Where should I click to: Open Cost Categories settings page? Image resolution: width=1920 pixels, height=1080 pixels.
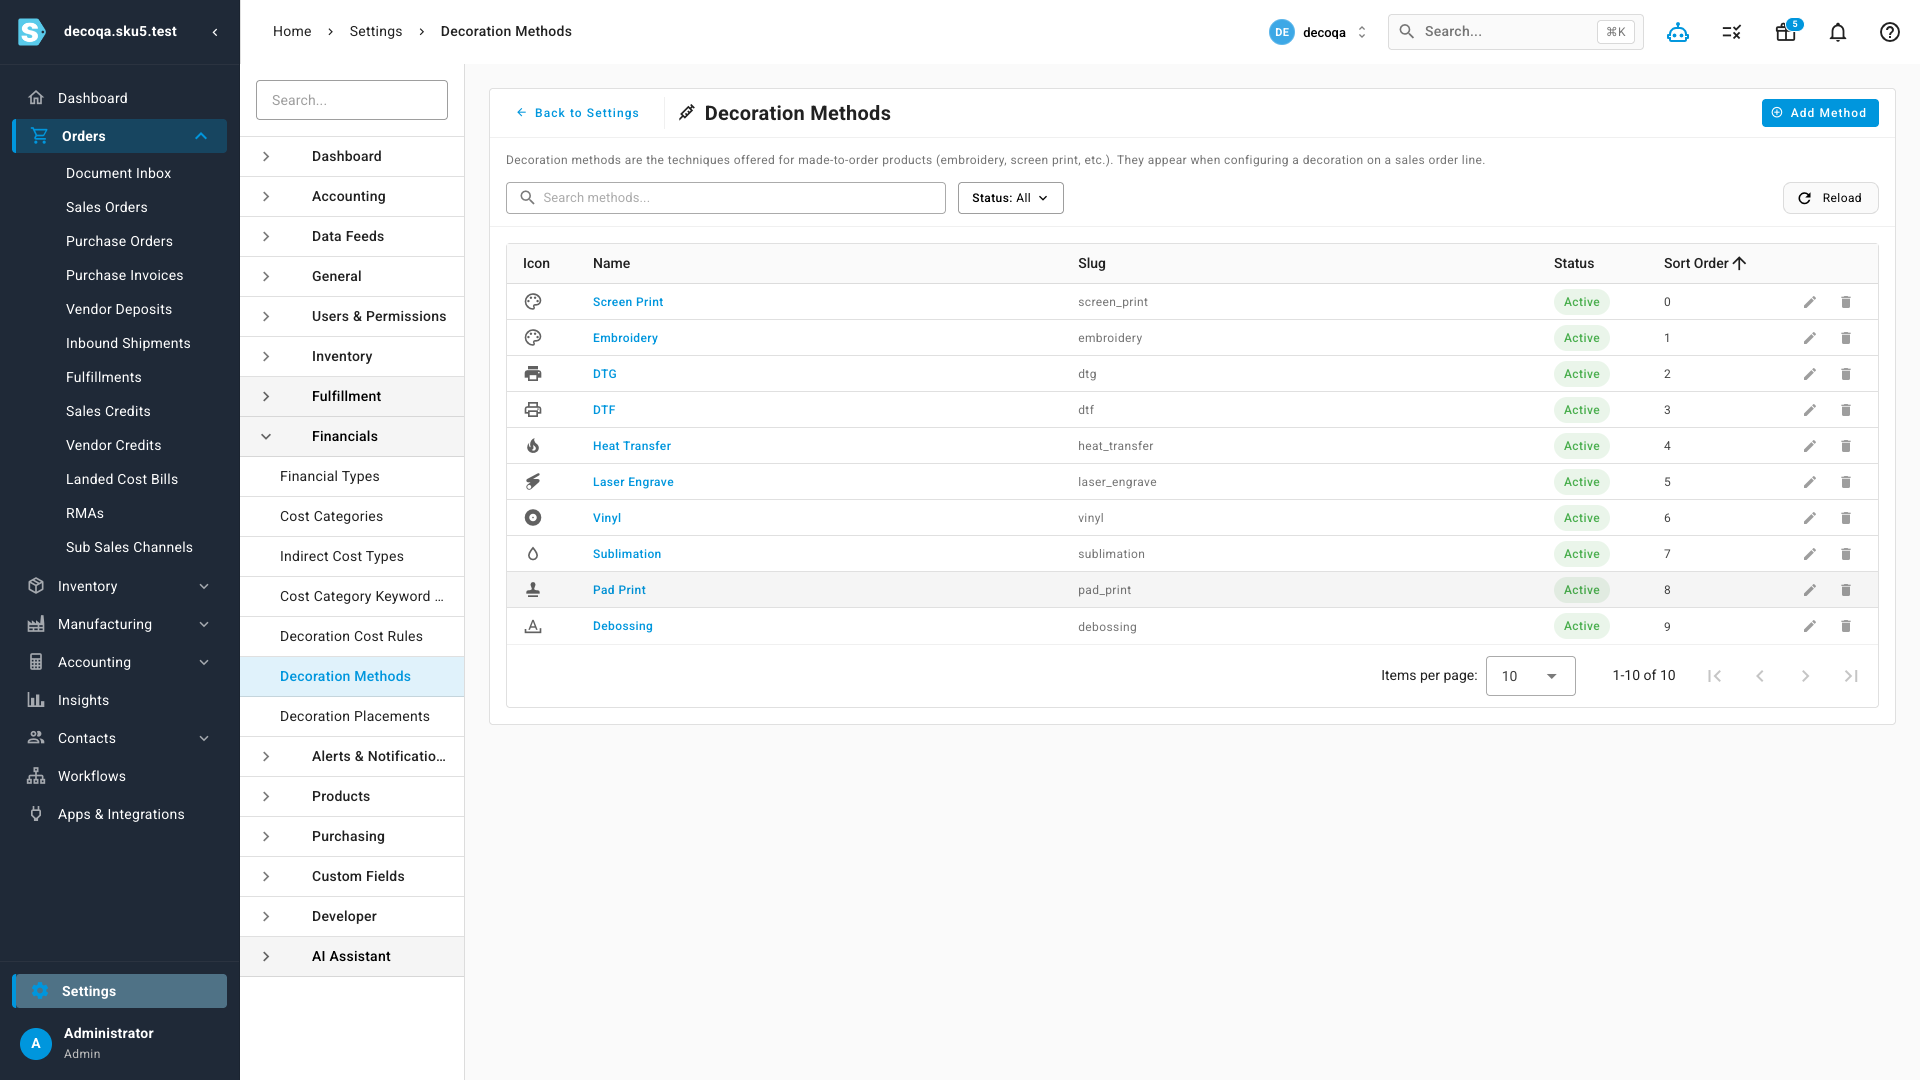pos(352,516)
